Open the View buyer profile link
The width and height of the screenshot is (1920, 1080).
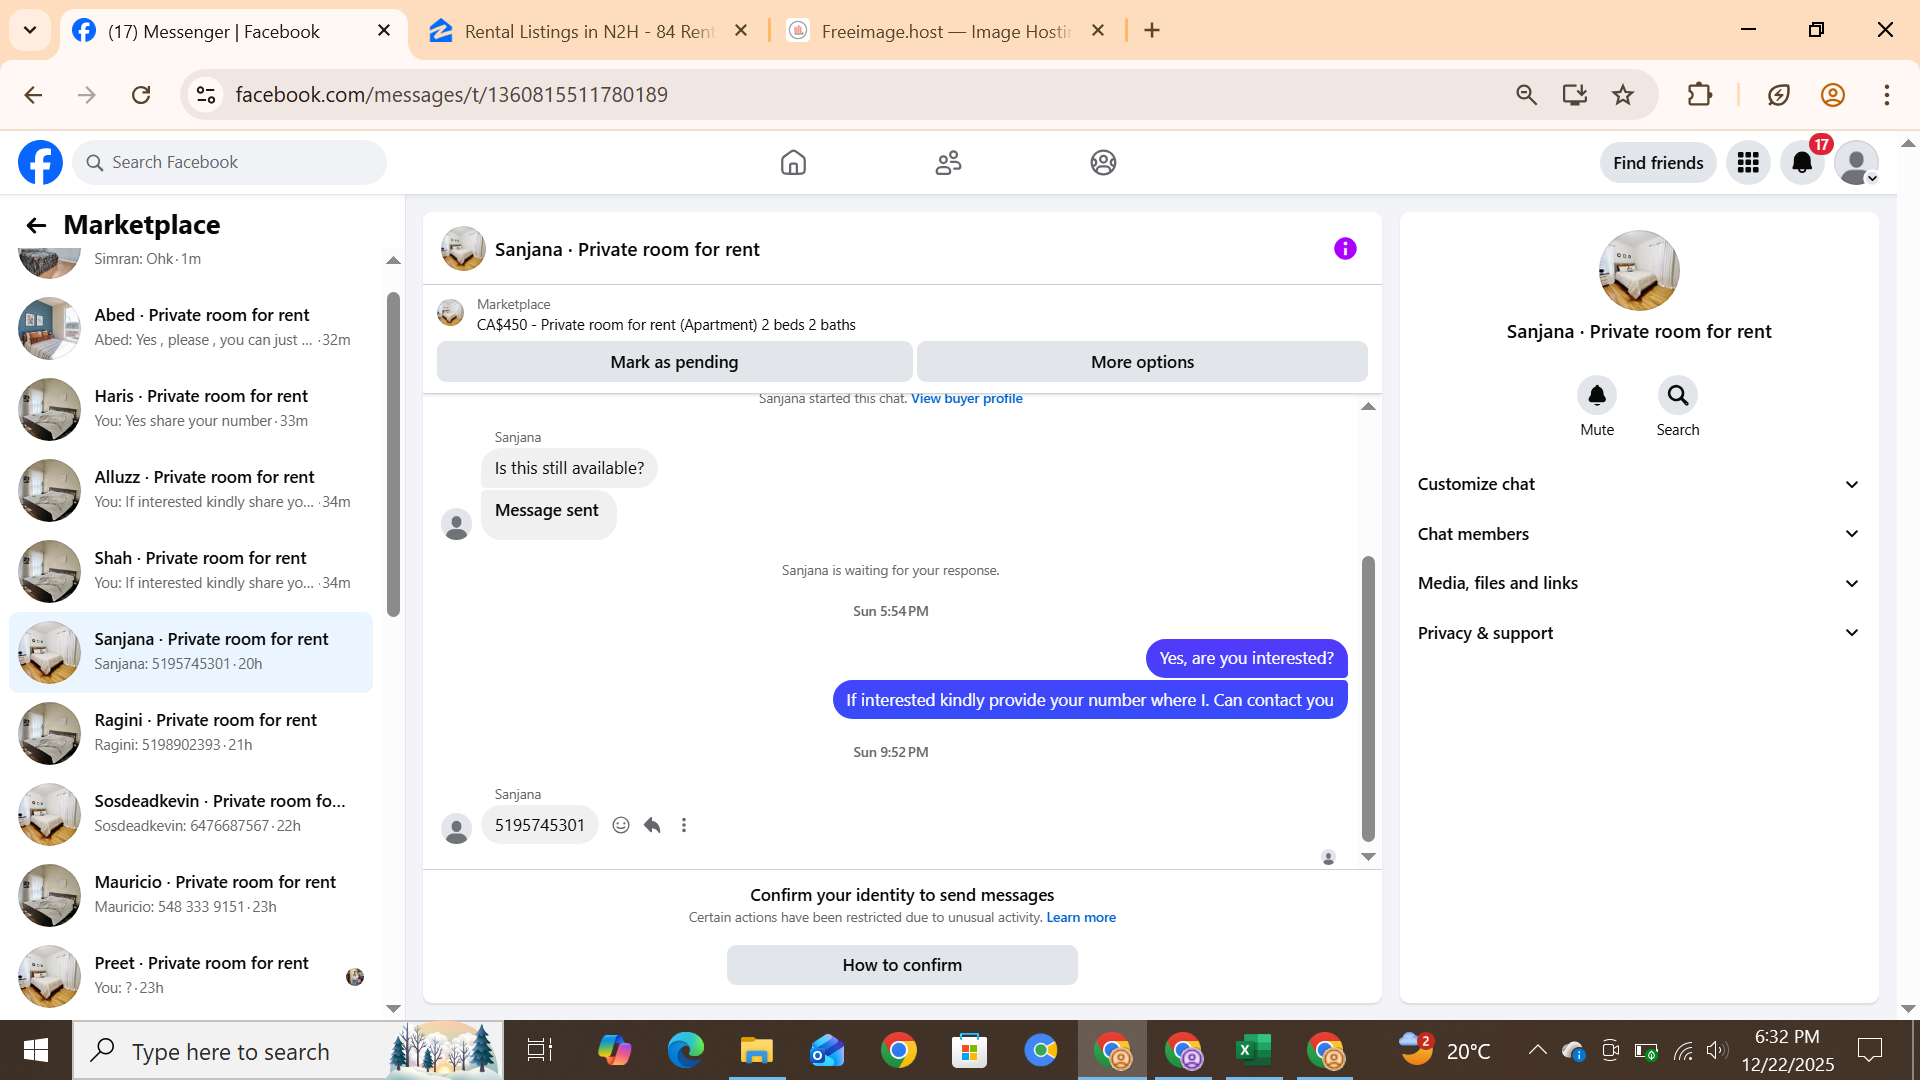(966, 398)
